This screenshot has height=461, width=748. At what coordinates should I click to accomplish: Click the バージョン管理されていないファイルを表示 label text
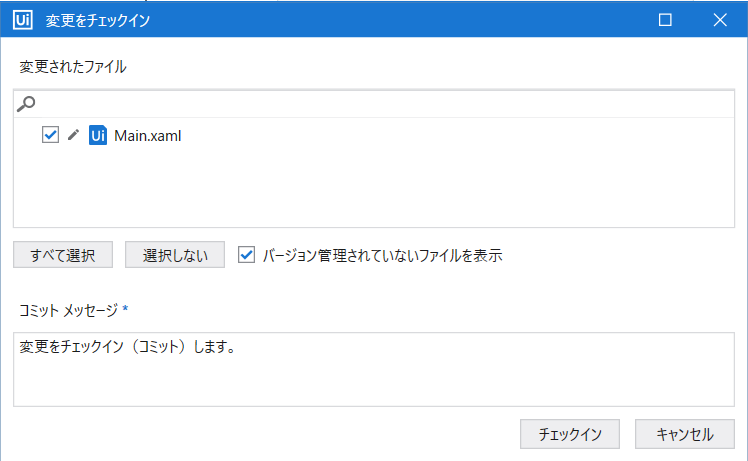(x=382, y=255)
